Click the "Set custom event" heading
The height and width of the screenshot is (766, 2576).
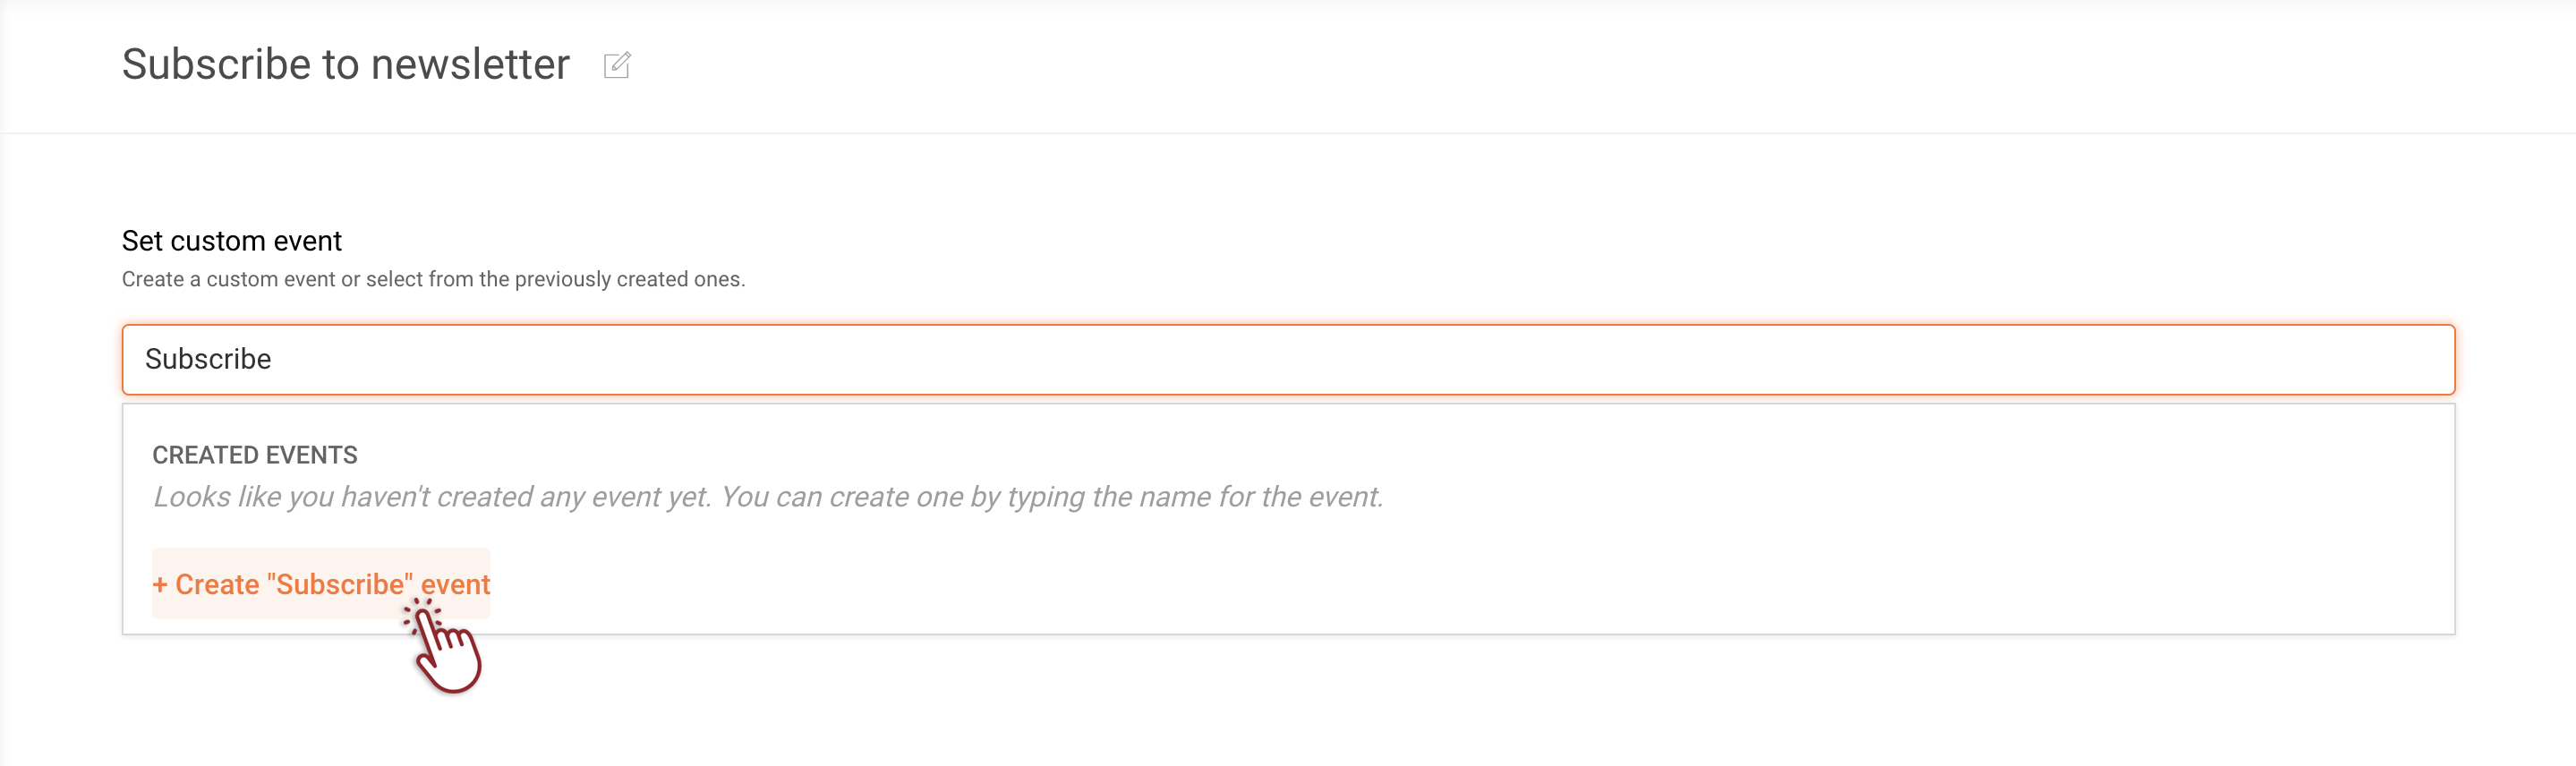point(232,241)
